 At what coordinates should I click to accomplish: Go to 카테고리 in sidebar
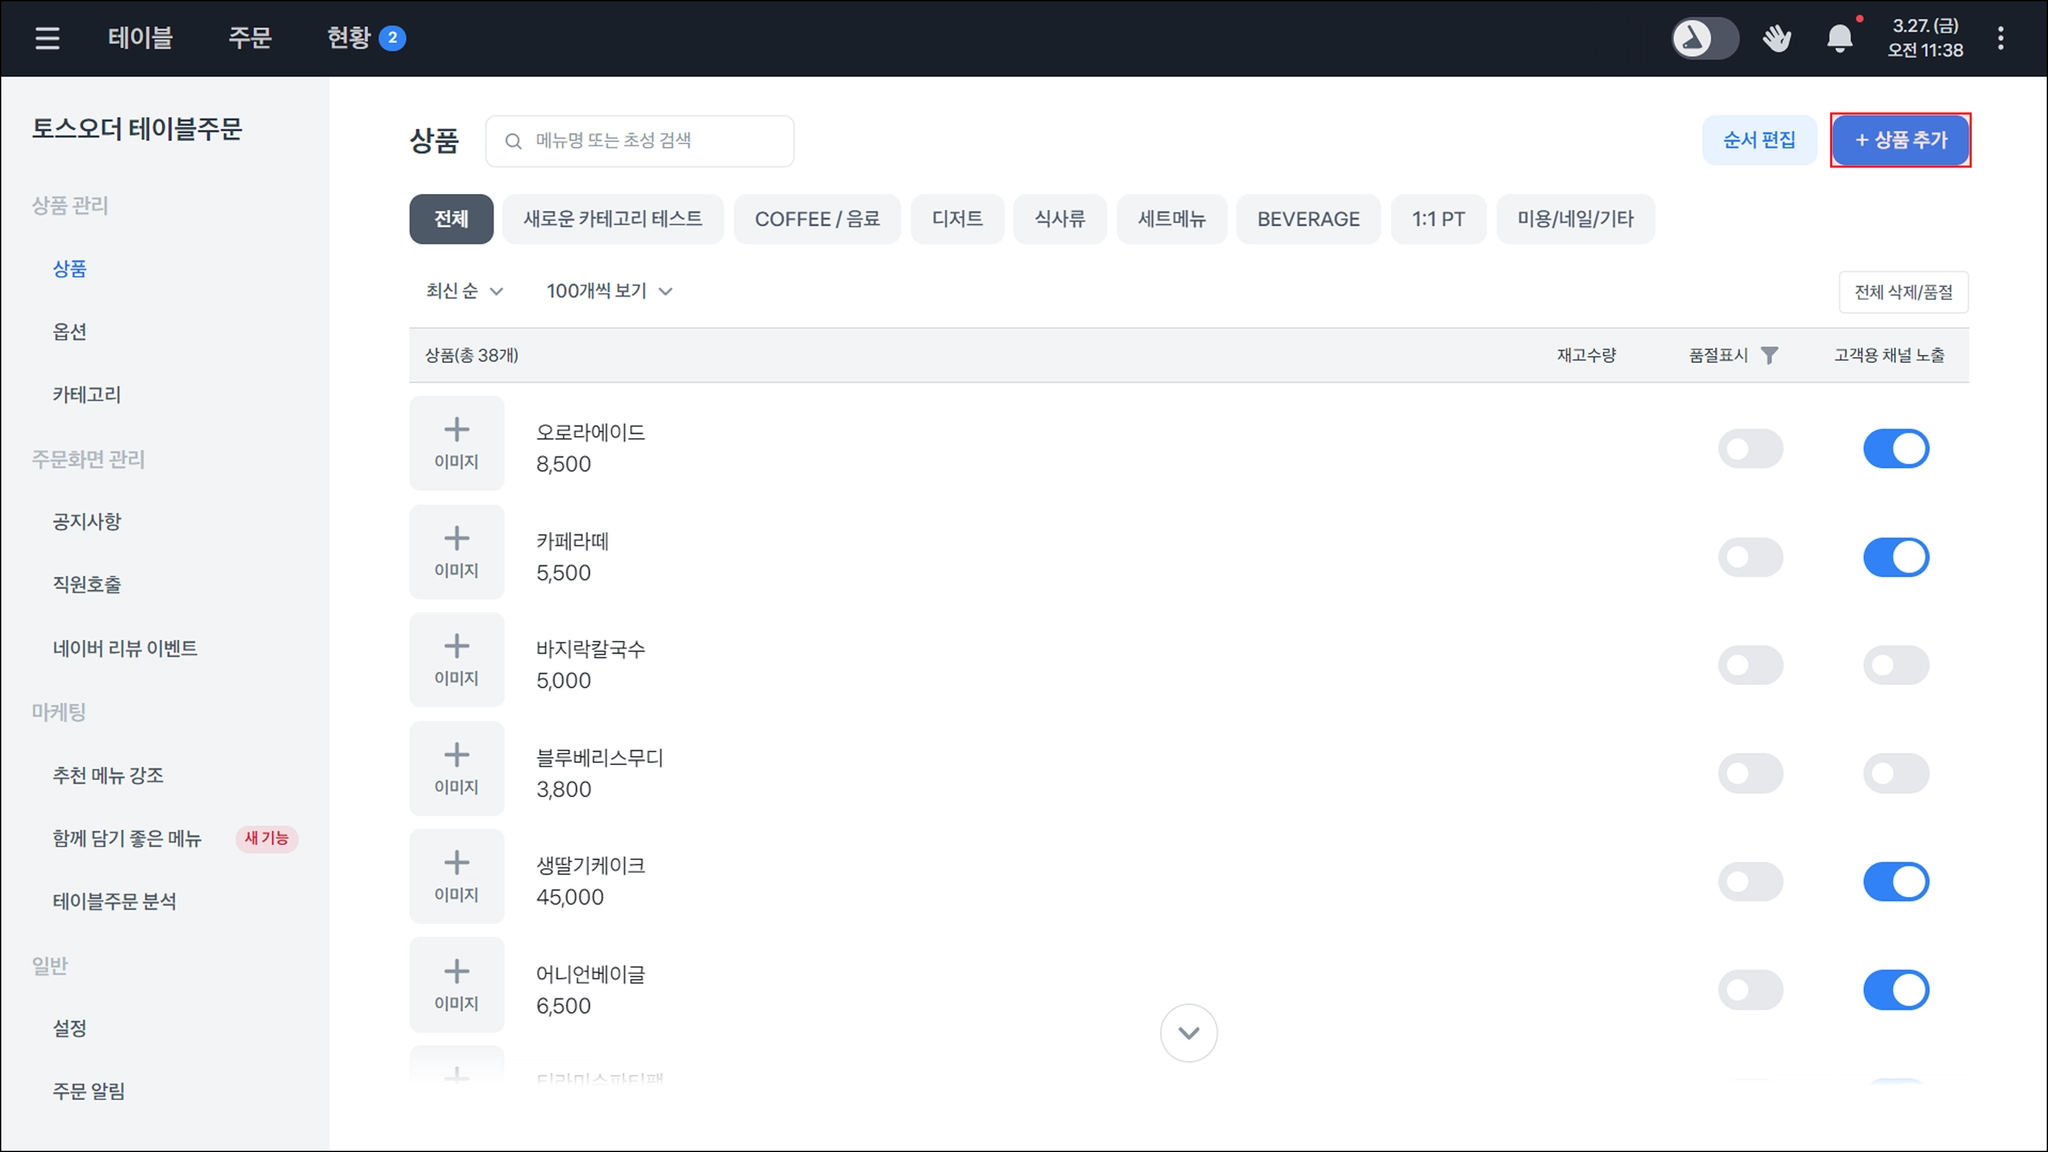(87, 394)
